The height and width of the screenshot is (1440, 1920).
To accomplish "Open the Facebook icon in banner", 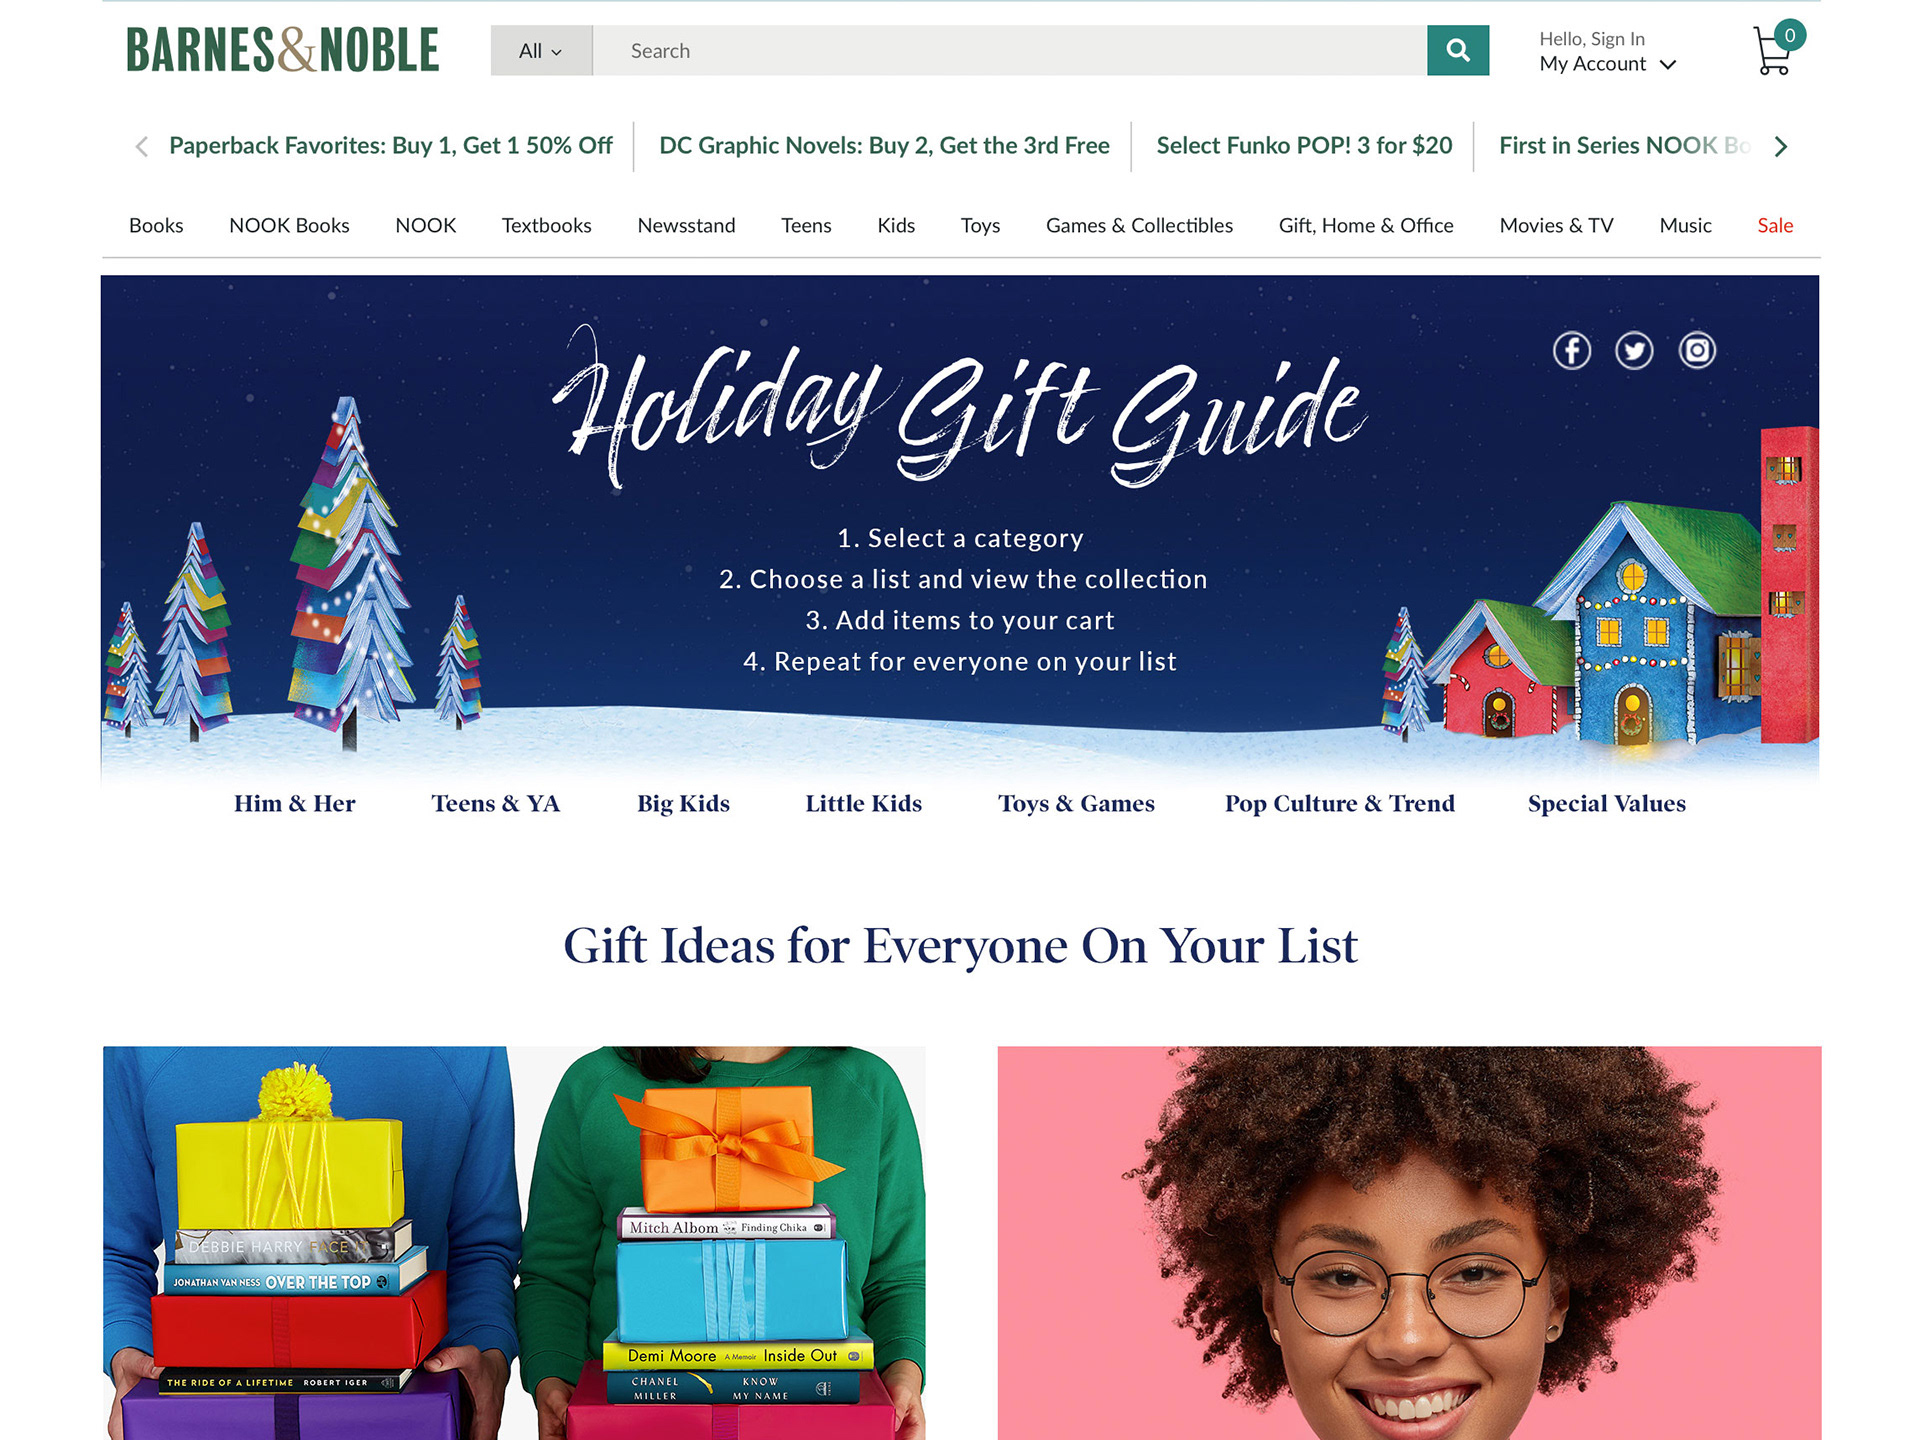I will (1571, 350).
